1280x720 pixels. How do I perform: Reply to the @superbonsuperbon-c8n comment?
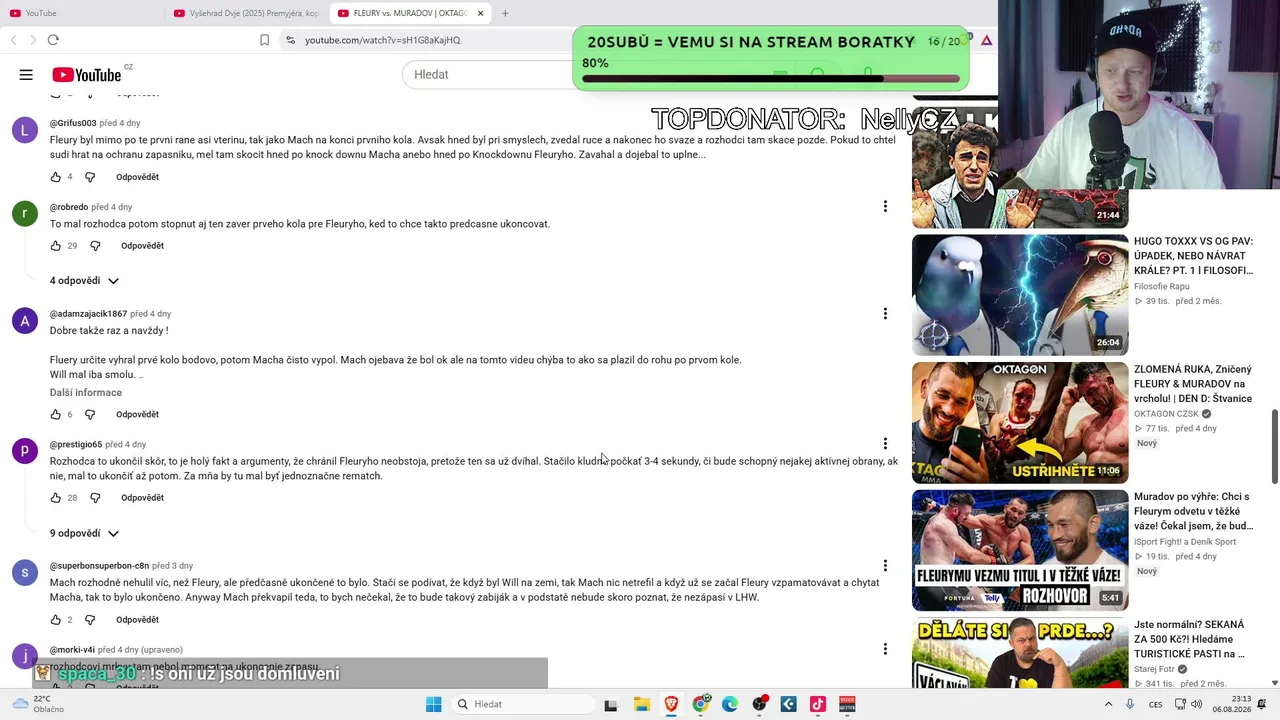137,620
